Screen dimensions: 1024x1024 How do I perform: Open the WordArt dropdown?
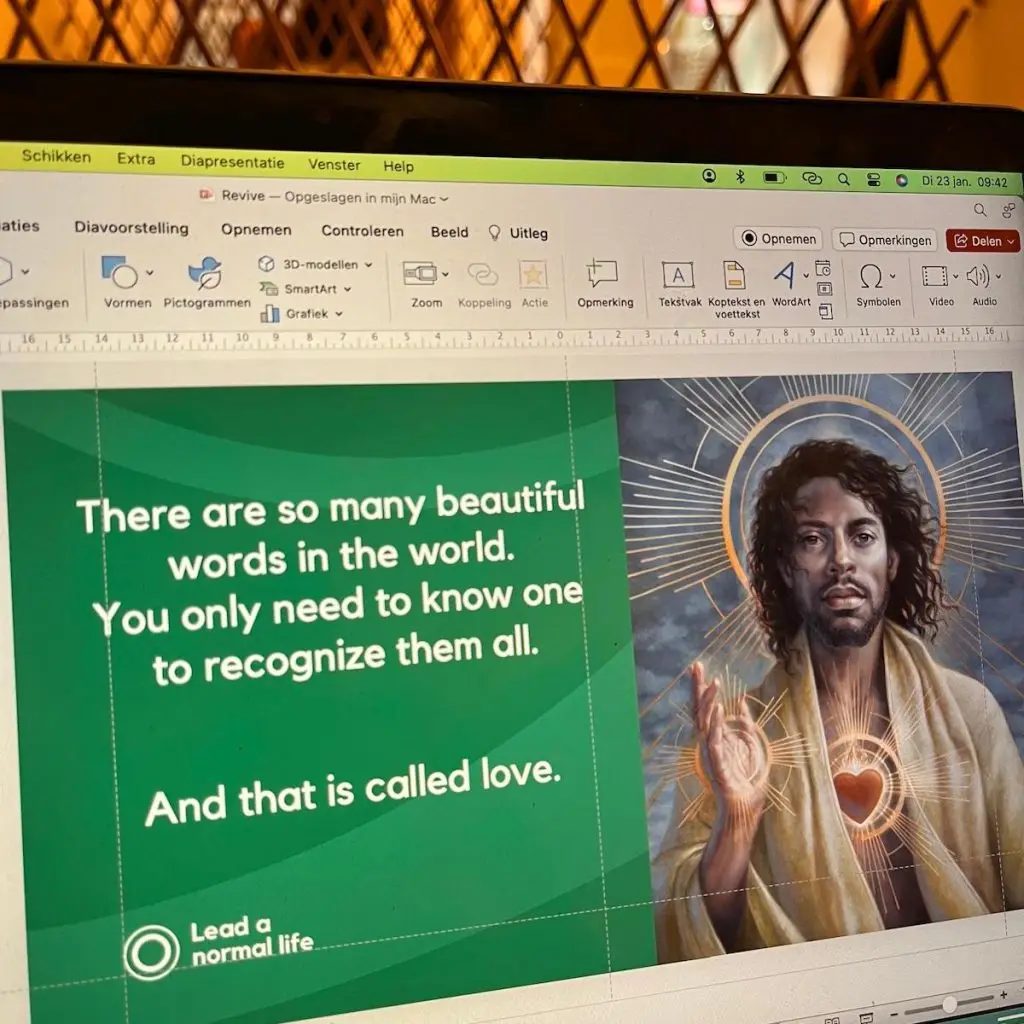pyautogui.click(x=805, y=275)
